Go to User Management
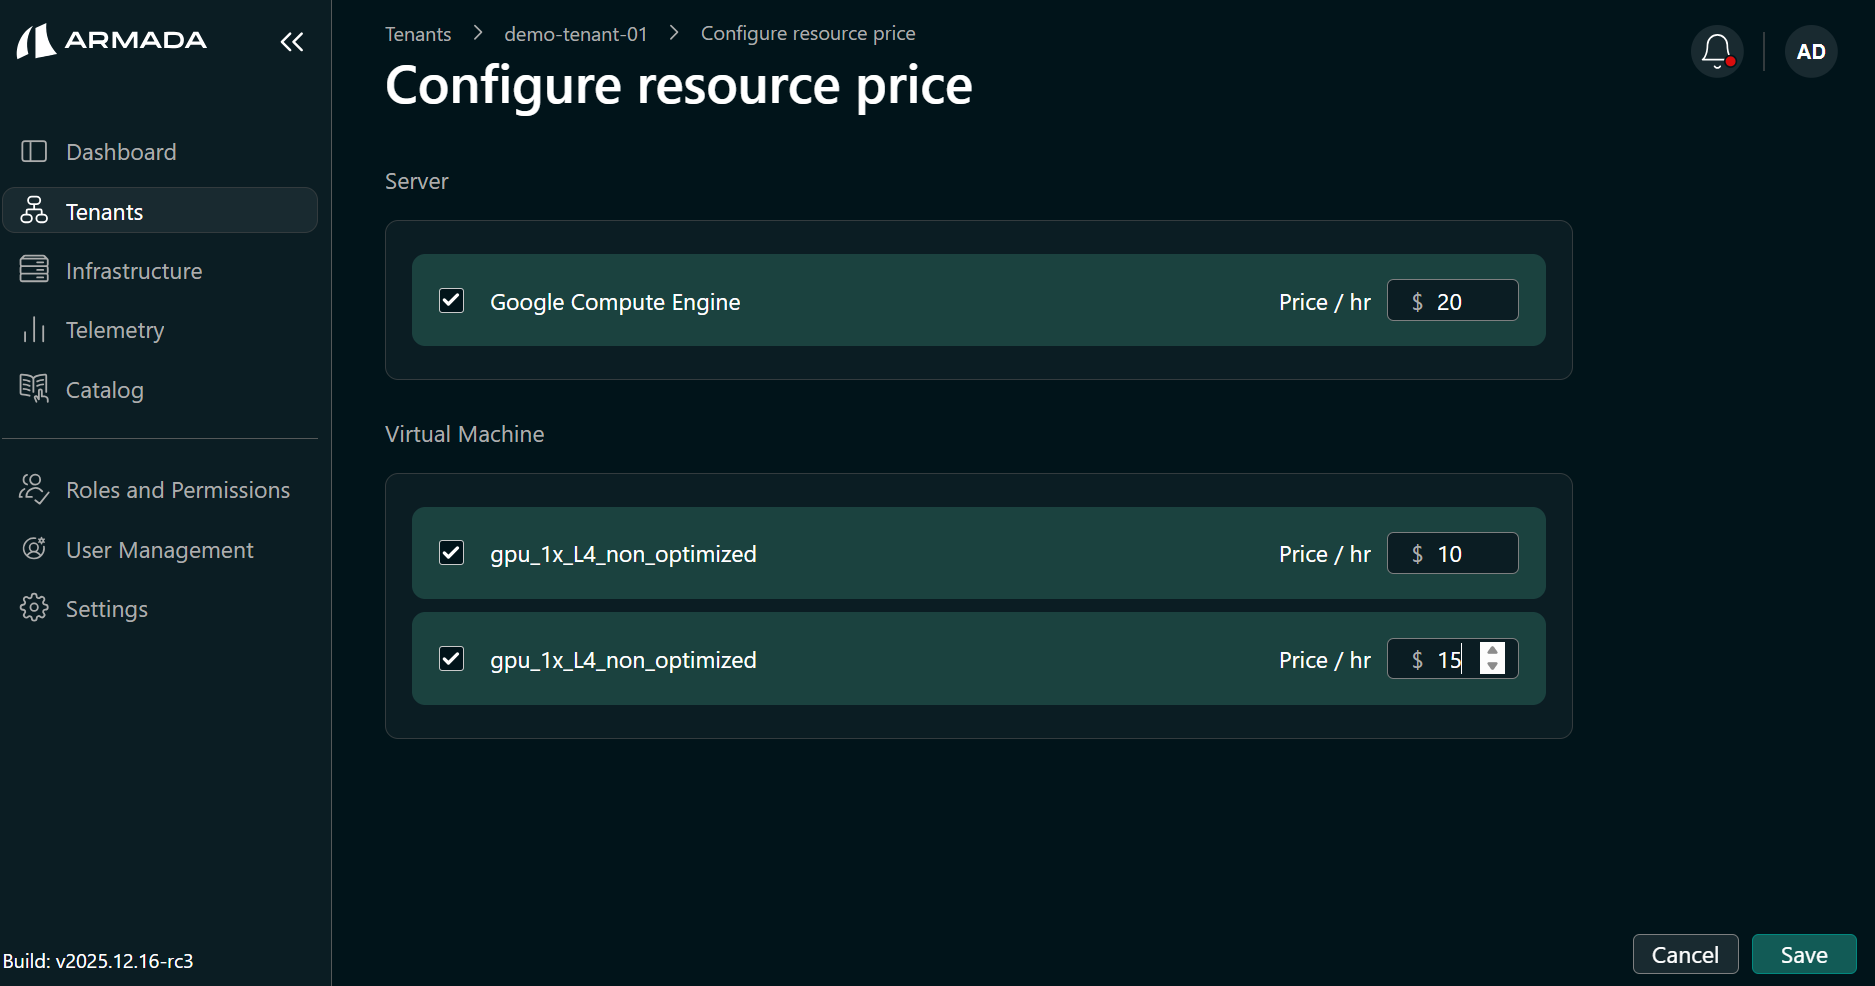The image size is (1875, 986). (x=159, y=549)
